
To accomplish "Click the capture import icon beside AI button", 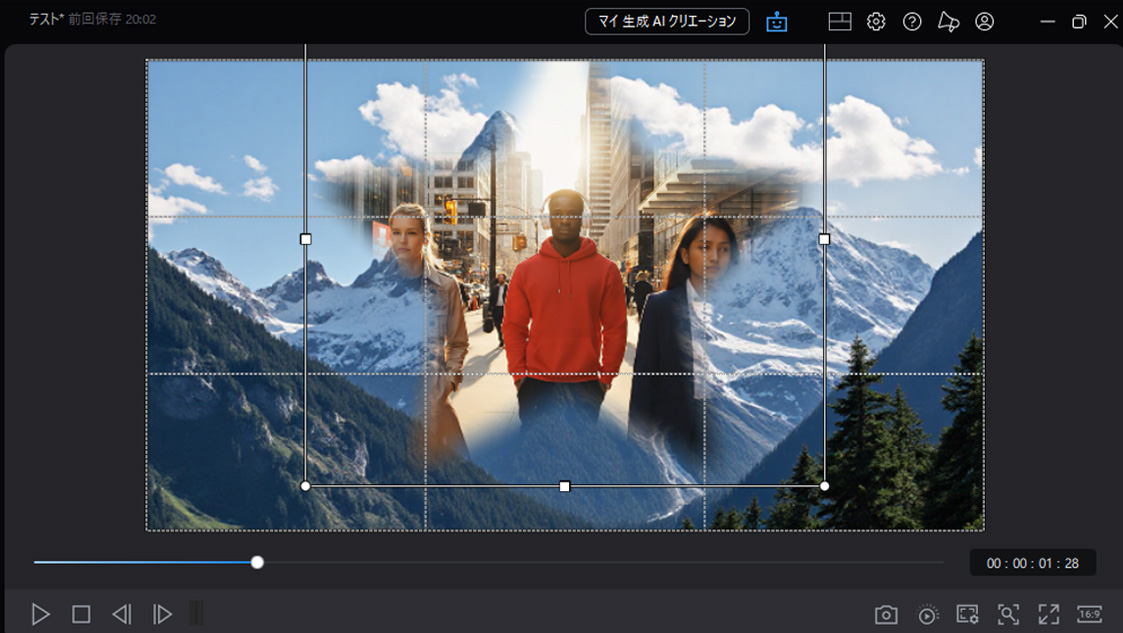I will point(775,21).
